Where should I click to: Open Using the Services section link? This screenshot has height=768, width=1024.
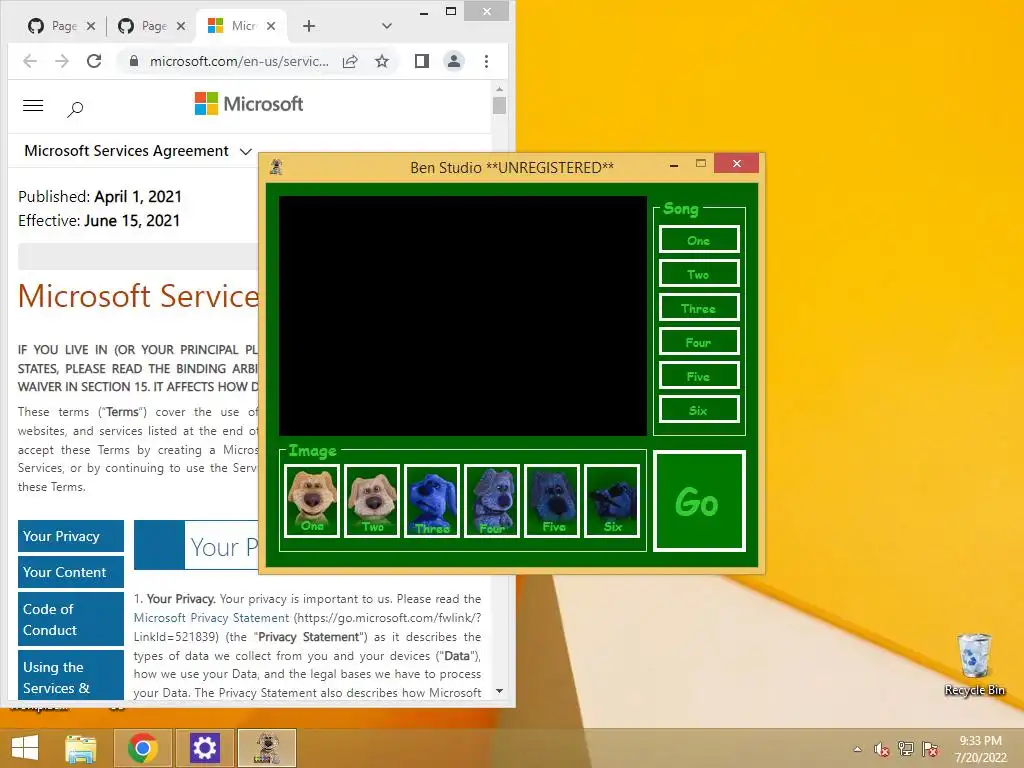pos(71,675)
